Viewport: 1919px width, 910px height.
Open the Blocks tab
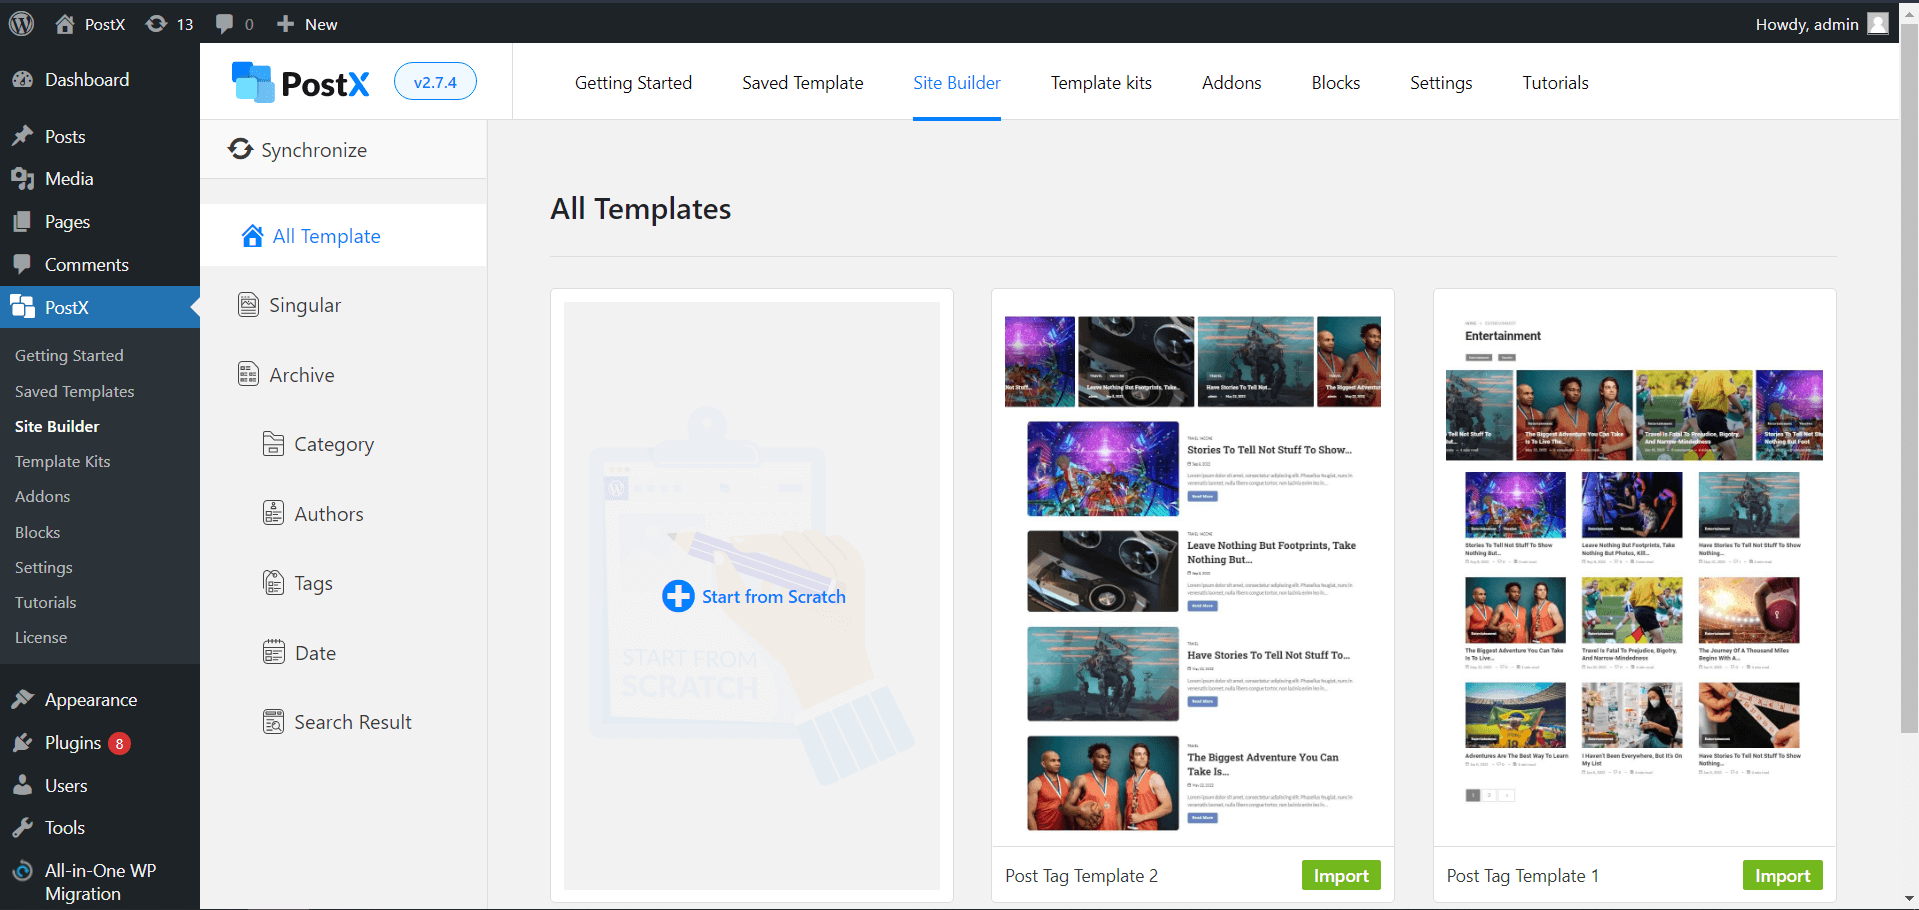pos(1335,83)
